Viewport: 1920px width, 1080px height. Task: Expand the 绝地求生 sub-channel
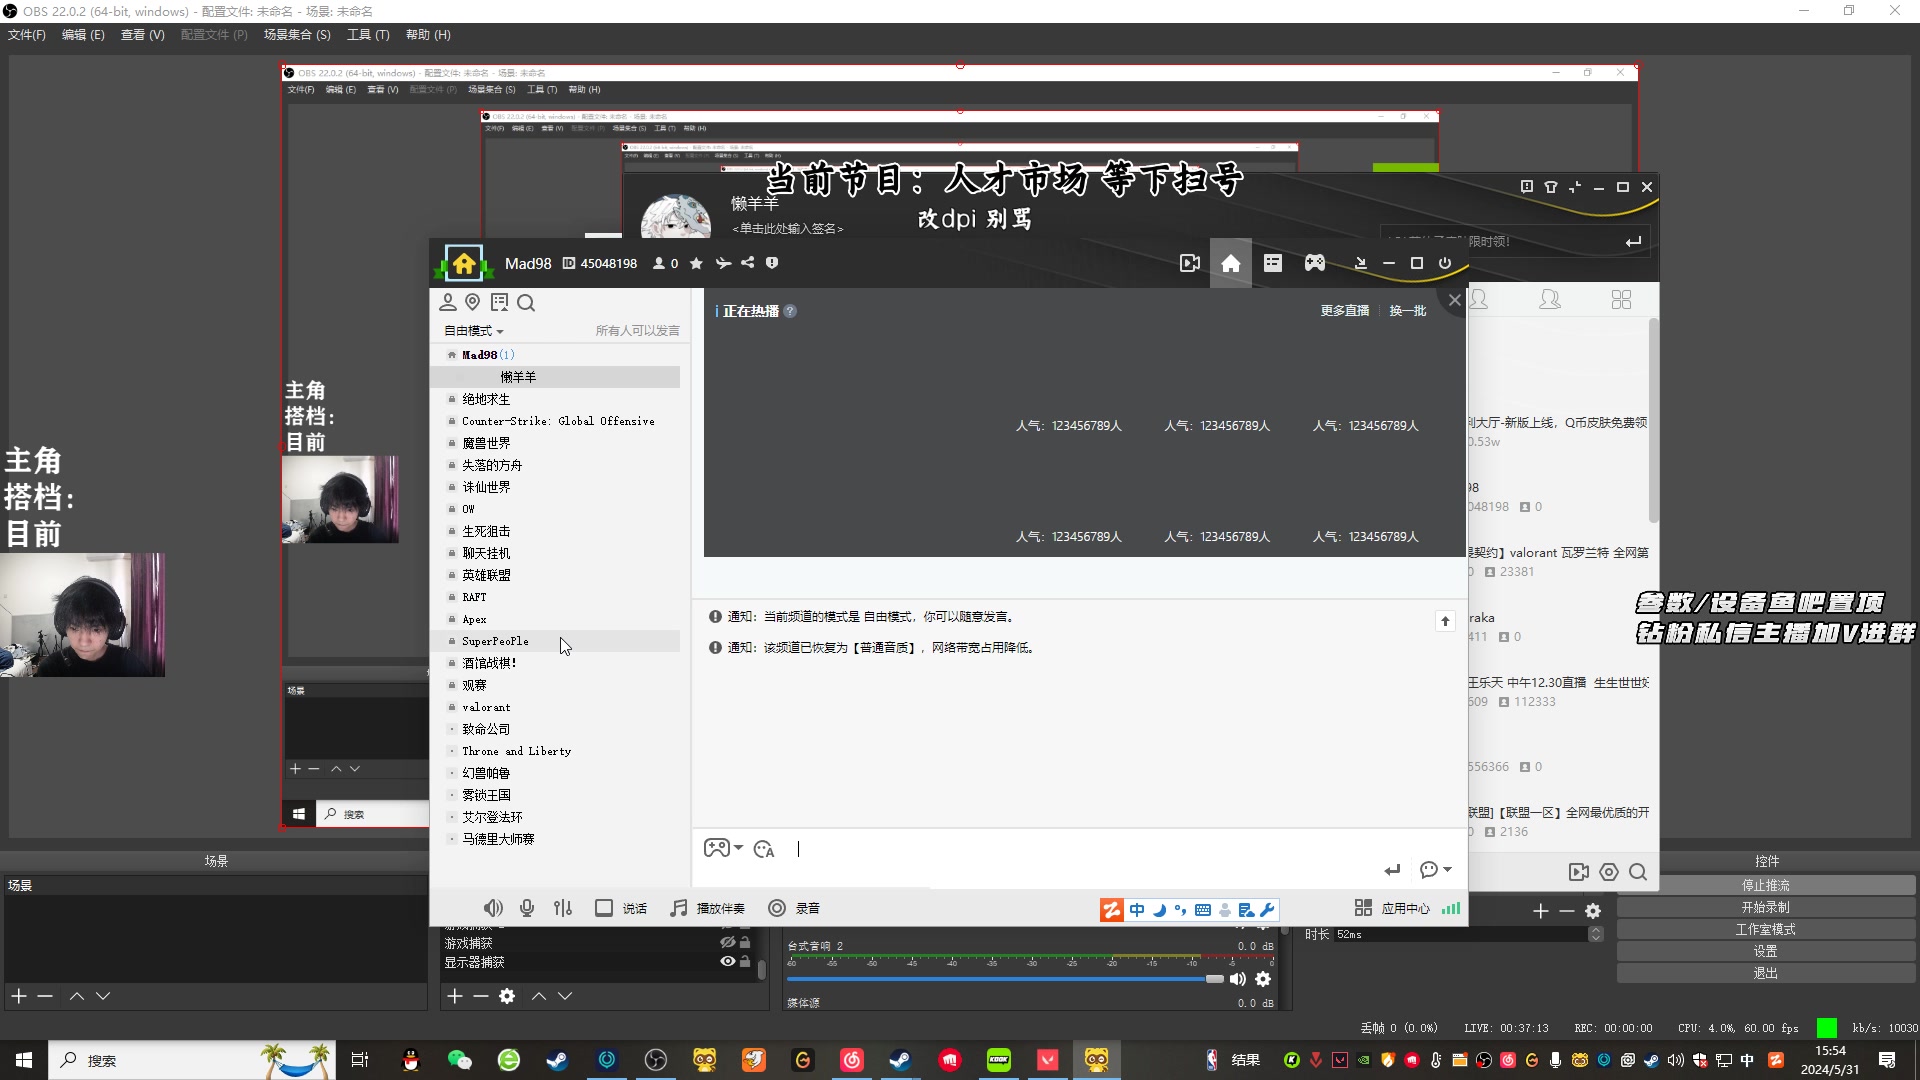click(452, 399)
